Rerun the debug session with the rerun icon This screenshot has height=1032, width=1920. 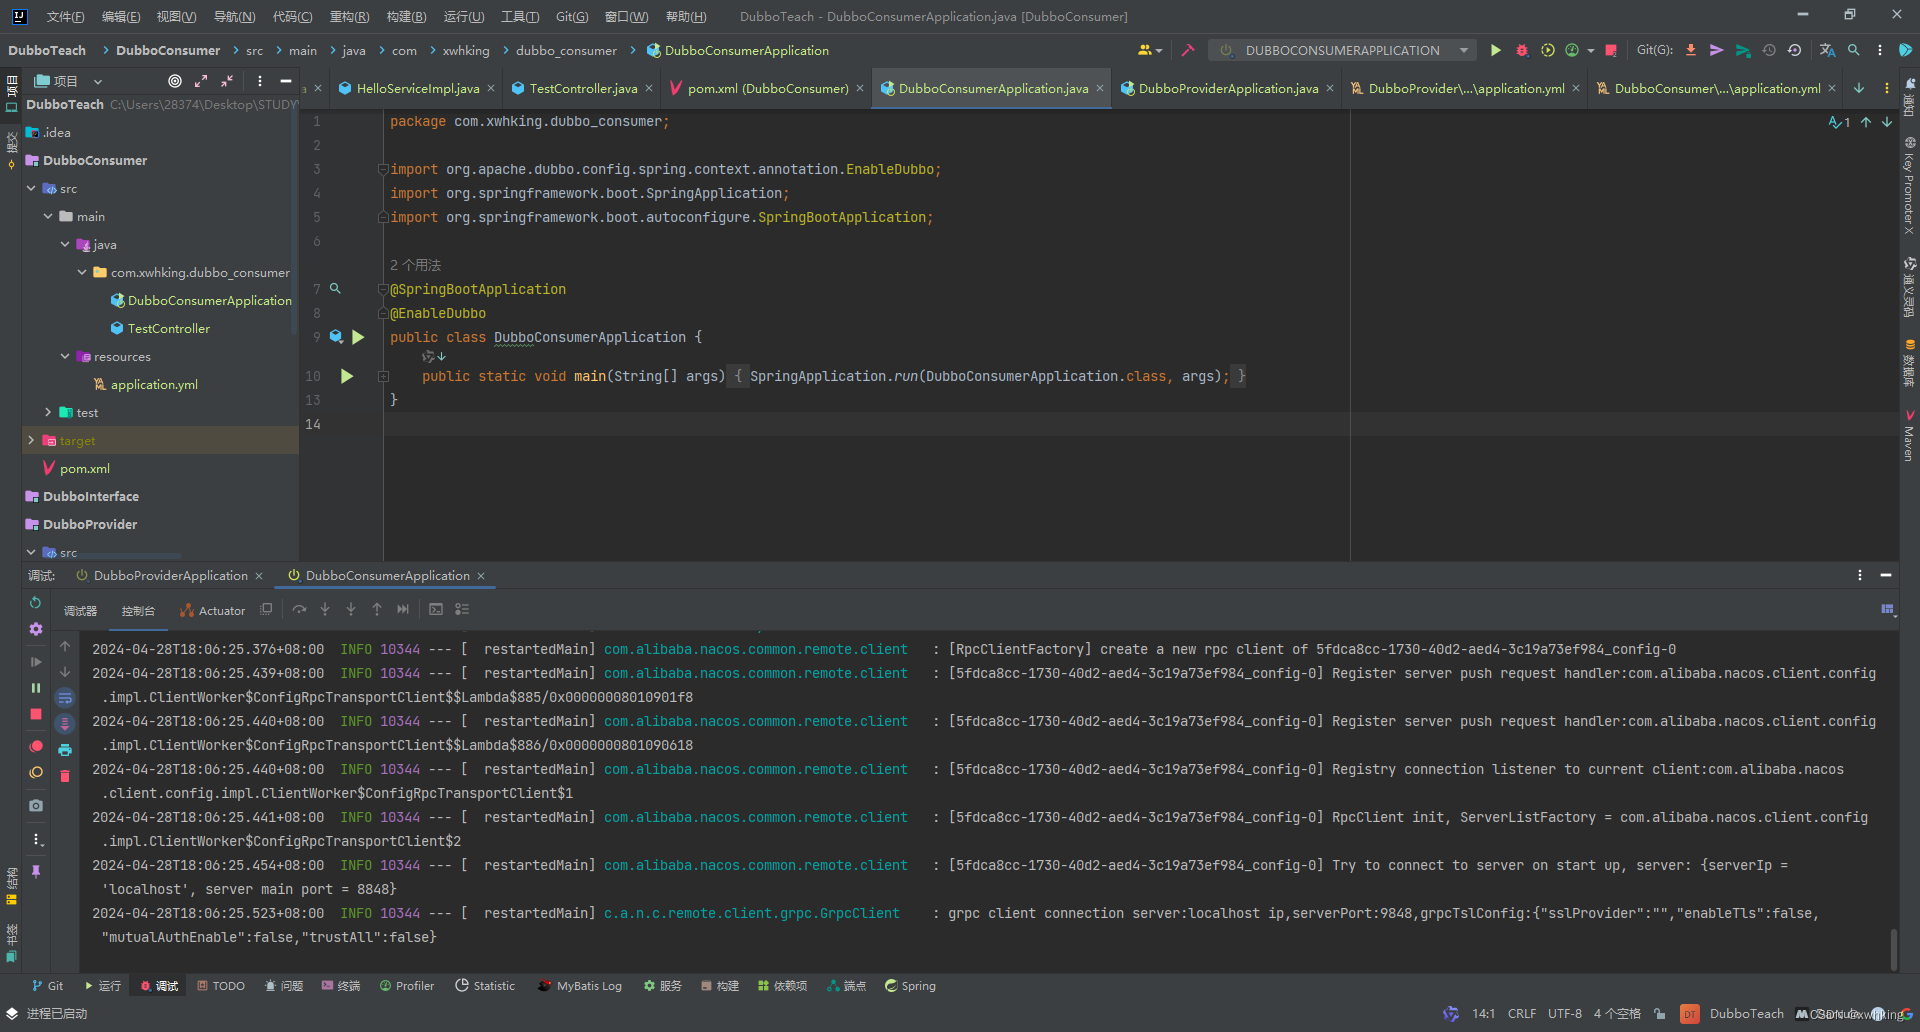pyautogui.click(x=36, y=603)
